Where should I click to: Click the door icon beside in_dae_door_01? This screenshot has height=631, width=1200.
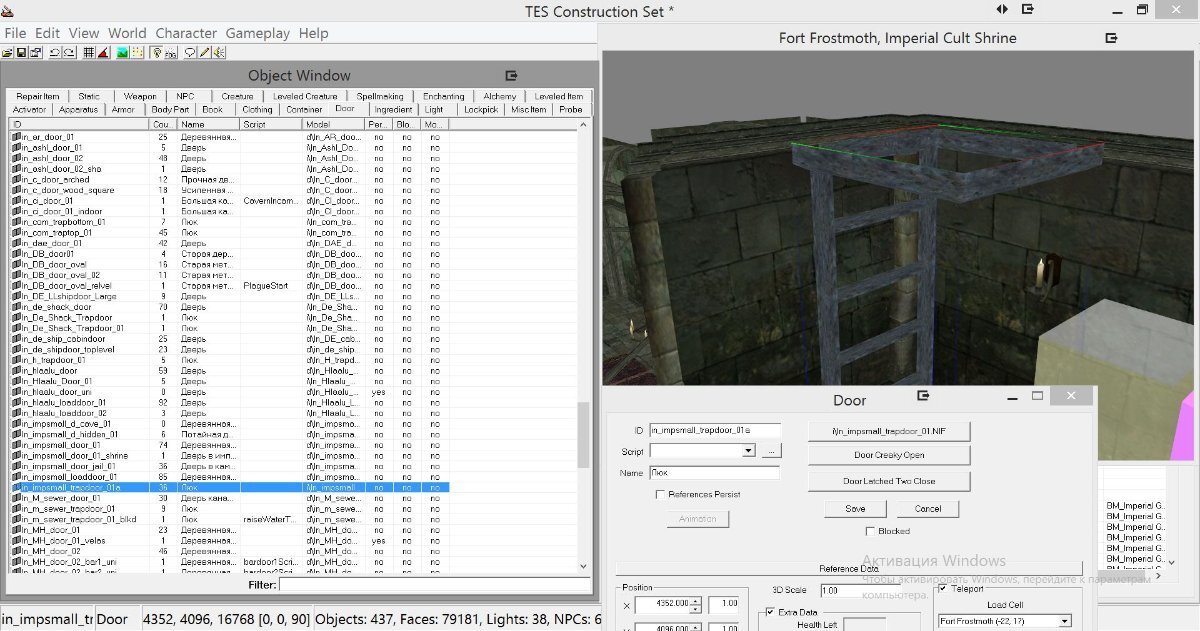click(15, 243)
